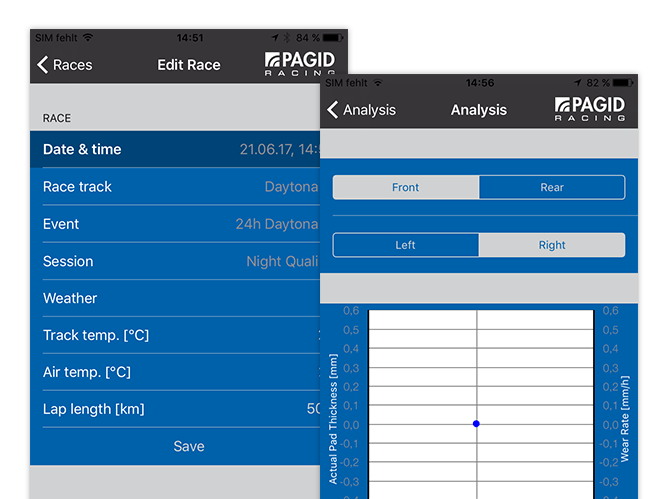Screen dimensions: 668x499
Task: Open the Event row
Action: click(175, 224)
